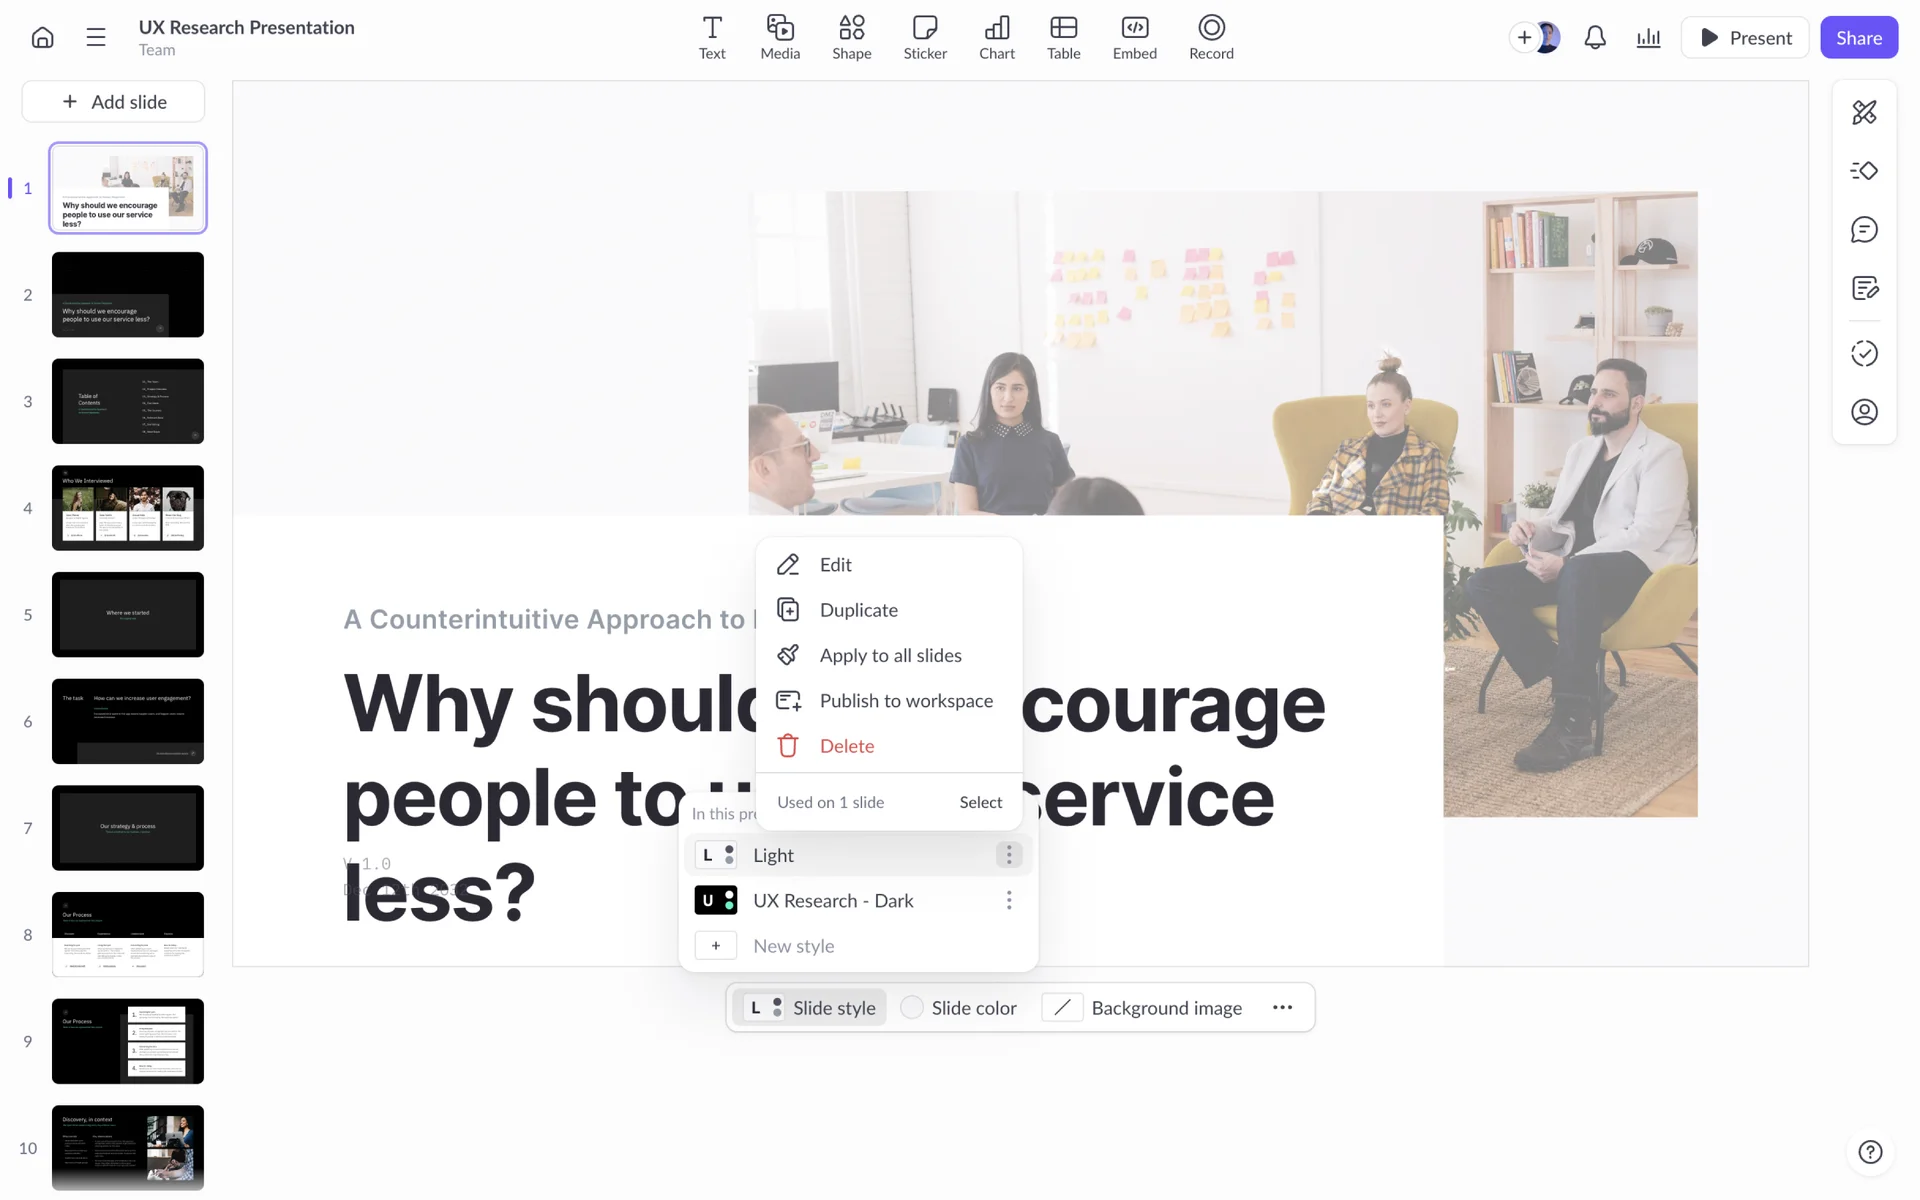Click the Add slide button
This screenshot has width=1920, height=1200.
[x=114, y=102]
